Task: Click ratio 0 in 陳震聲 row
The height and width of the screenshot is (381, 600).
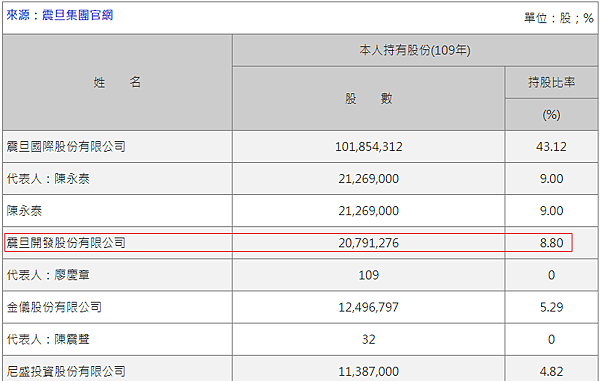Action: 551,339
